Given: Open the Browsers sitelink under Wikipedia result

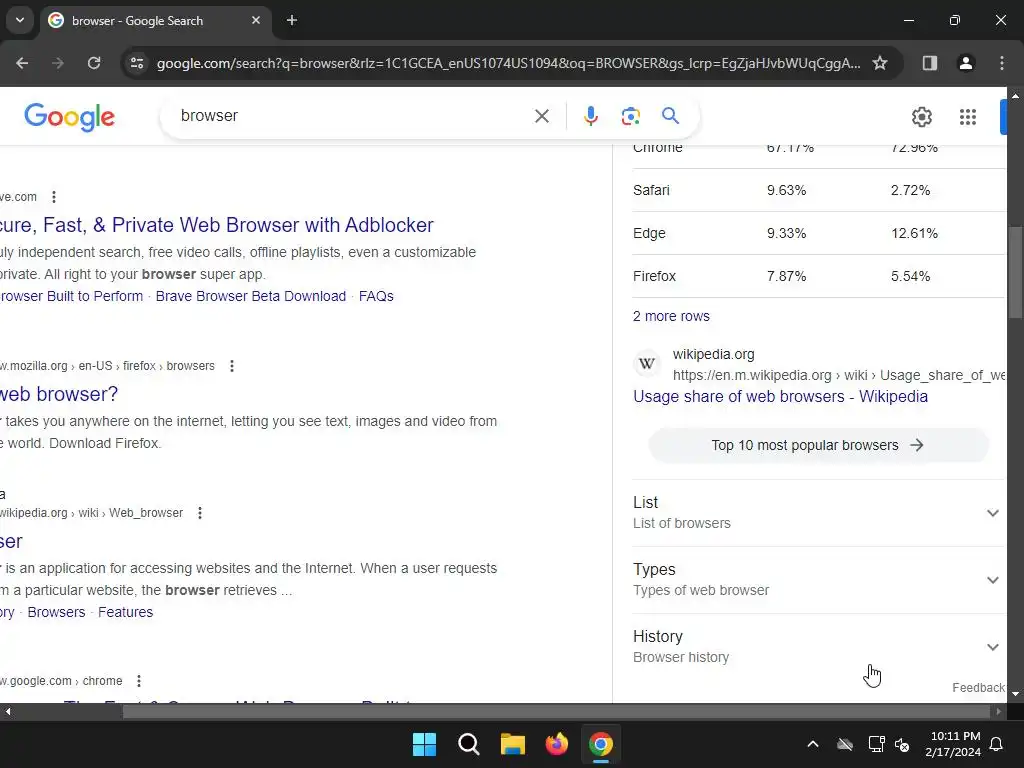Looking at the screenshot, I should [56, 612].
